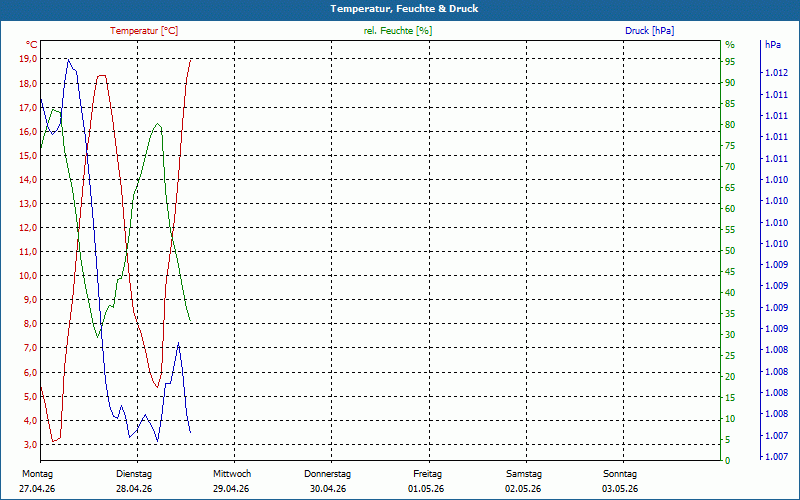Click the '14,0' temperature axis value
The width and height of the screenshot is (800, 500).
28,180
